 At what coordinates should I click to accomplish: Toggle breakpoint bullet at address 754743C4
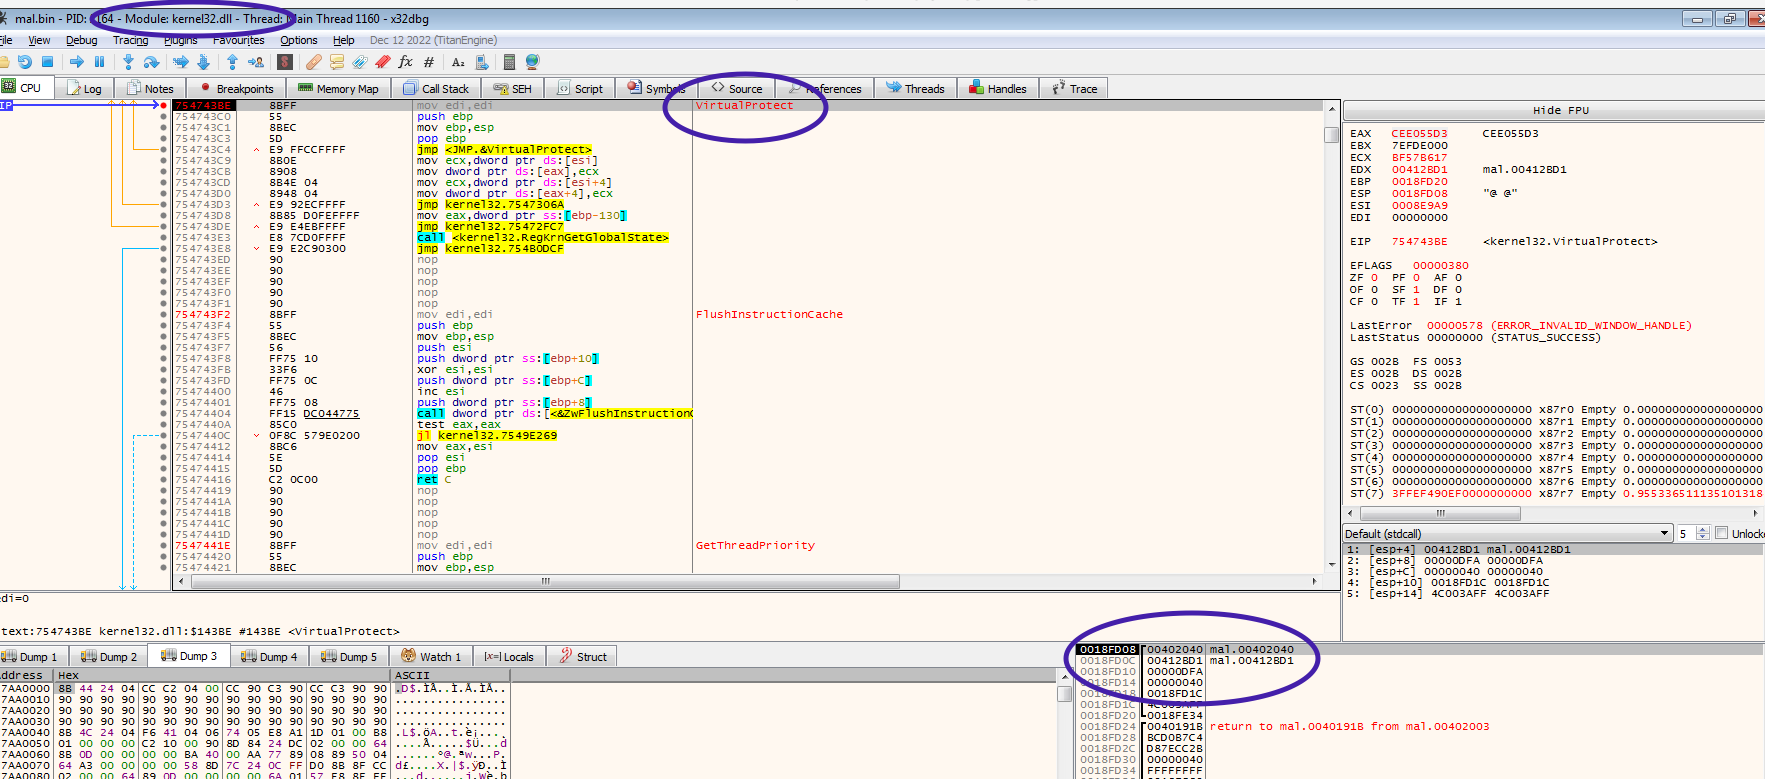163,149
